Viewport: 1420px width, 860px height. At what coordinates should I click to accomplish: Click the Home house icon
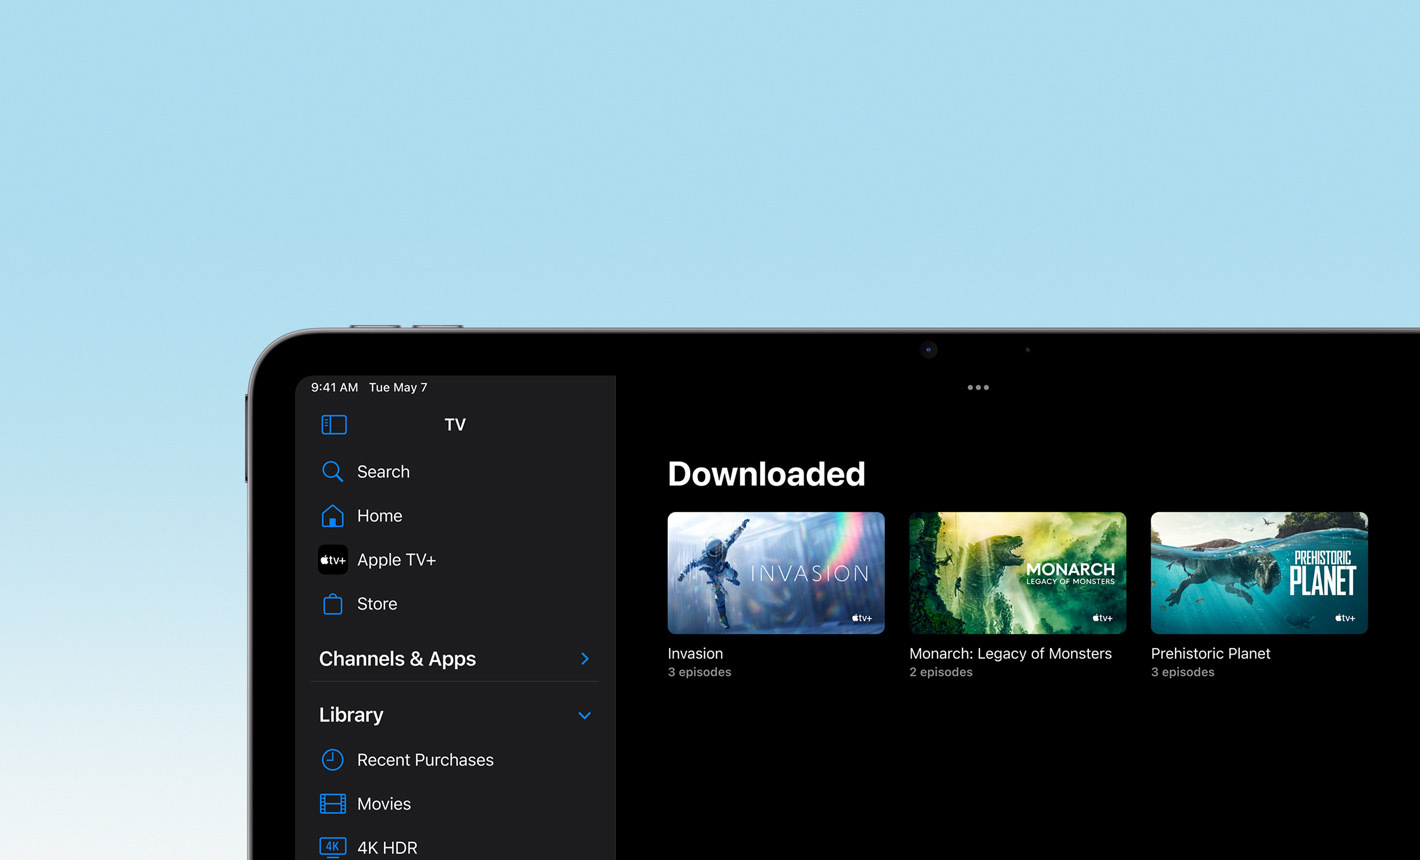pos(333,516)
